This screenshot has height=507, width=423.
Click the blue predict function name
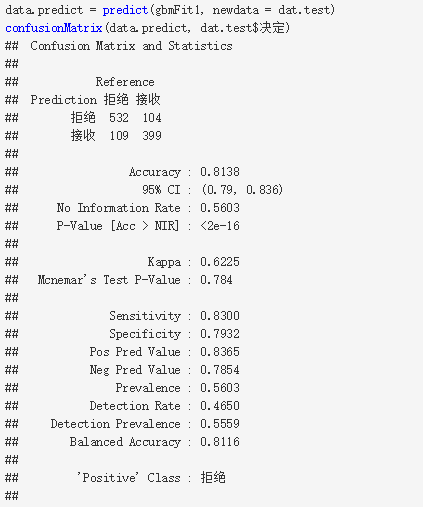pyautogui.click(x=125, y=10)
